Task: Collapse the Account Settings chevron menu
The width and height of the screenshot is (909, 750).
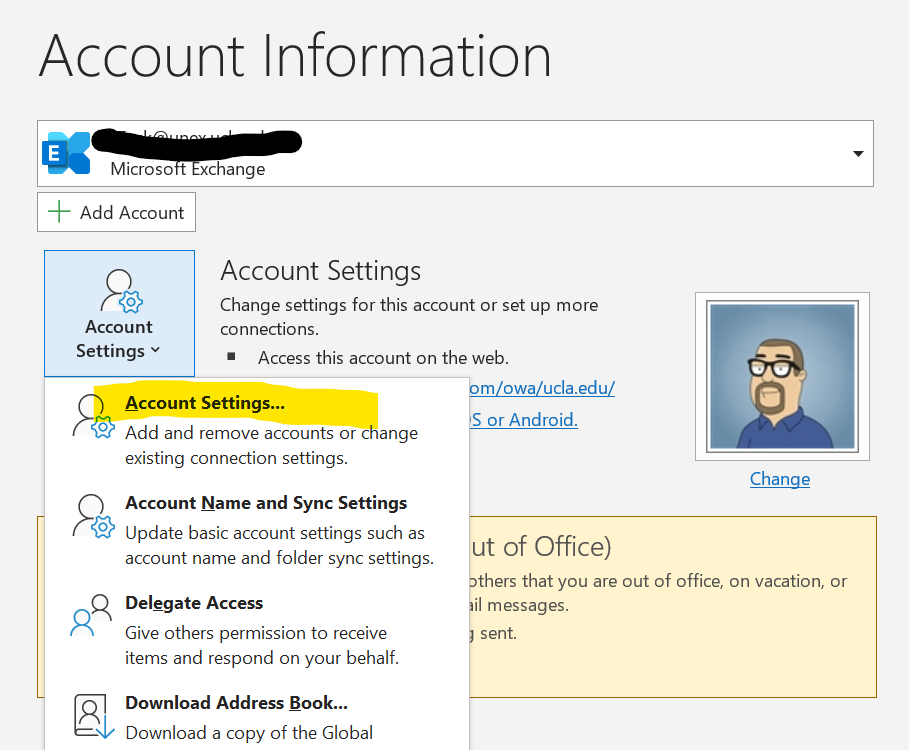Action: 155,351
